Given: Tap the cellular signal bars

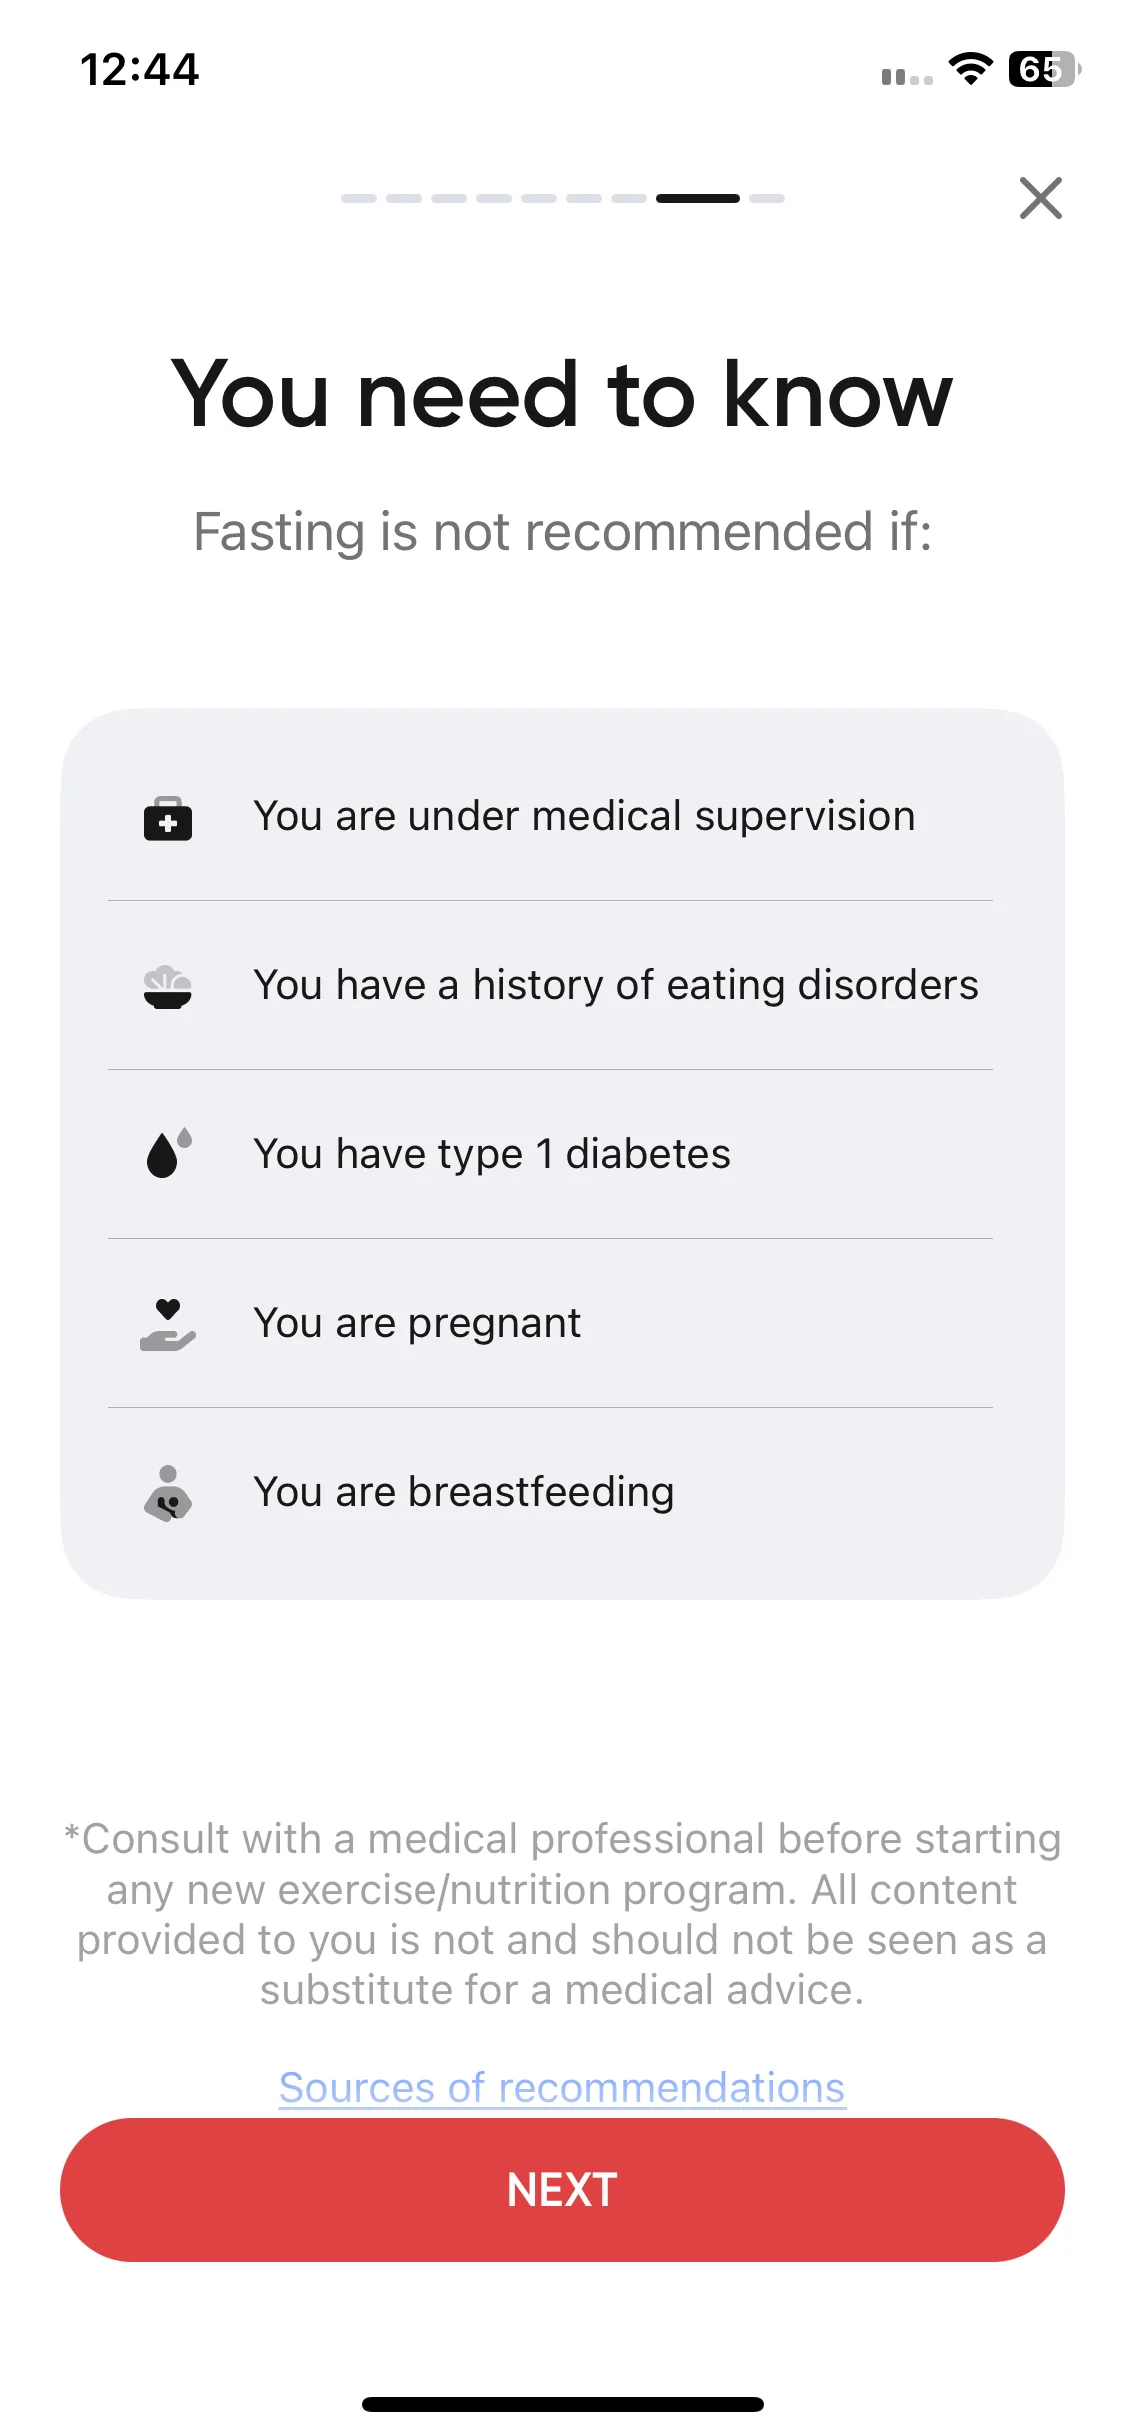Looking at the screenshot, I should (x=907, y=76).
